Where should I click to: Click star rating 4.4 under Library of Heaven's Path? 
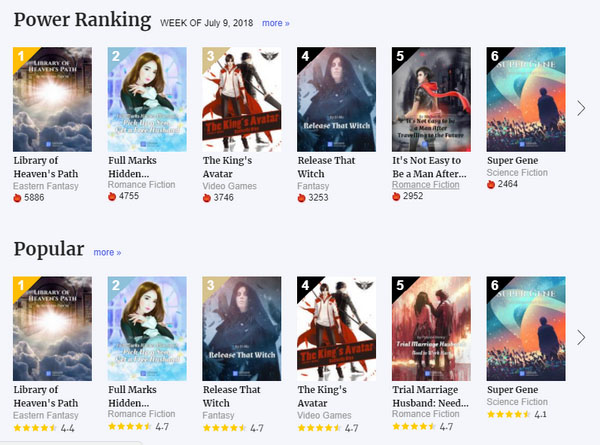(44, 428)
